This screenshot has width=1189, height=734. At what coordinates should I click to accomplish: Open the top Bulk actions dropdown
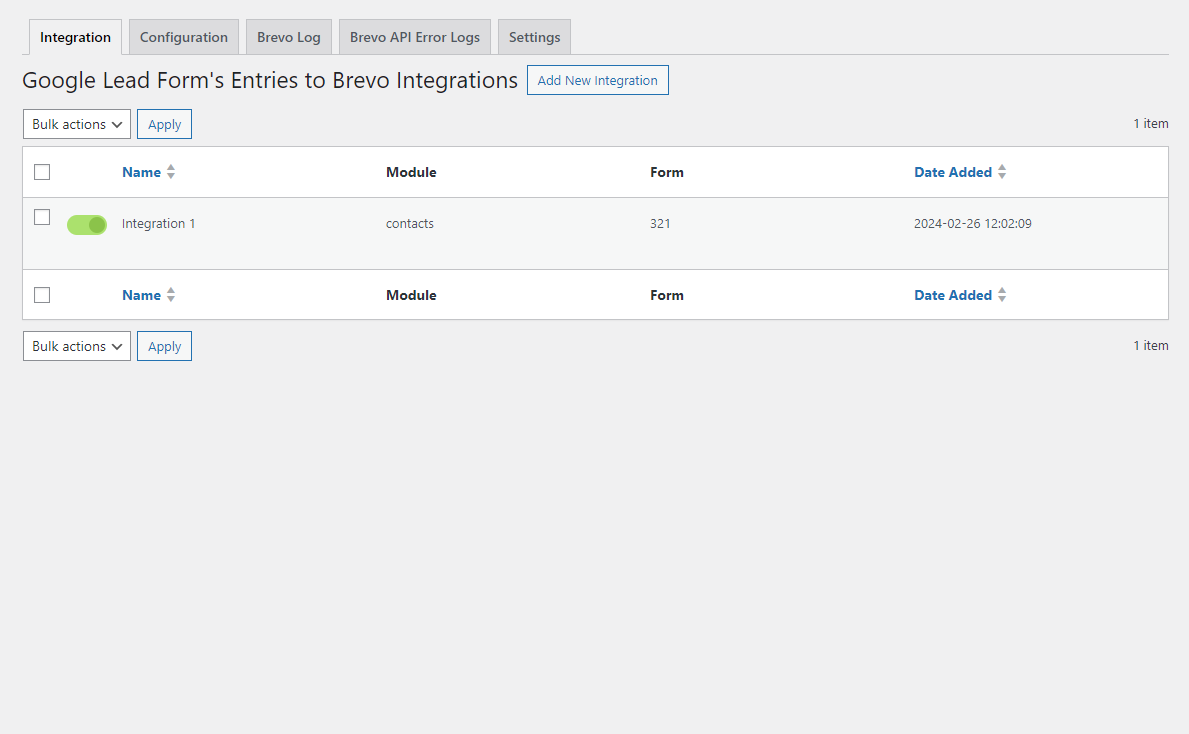tap(77, 124)
